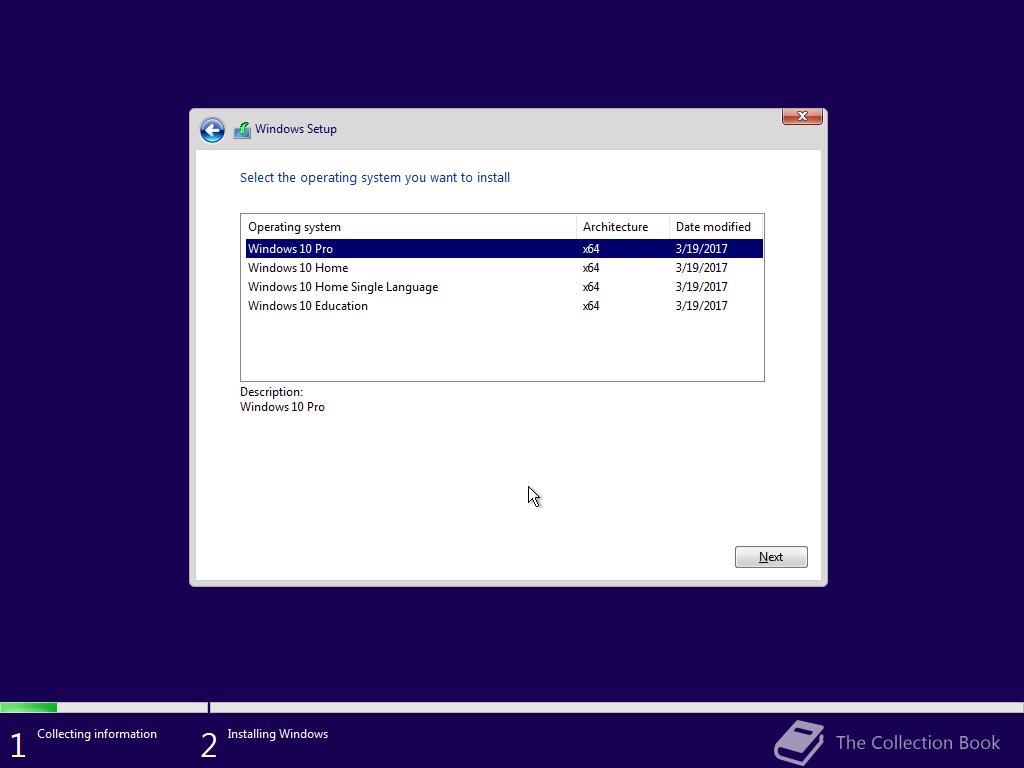Select the Windows 10 Pro row
This screenshot has height=768, width=1024.
[504, 249]
